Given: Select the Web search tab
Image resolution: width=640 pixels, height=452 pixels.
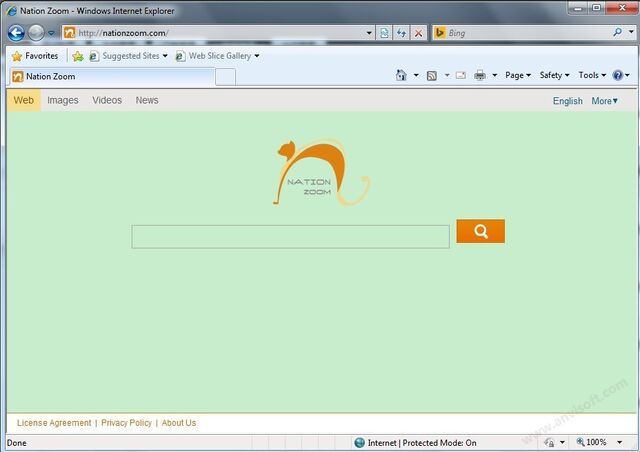Looking at the screenshot, I should click(24, 100).
